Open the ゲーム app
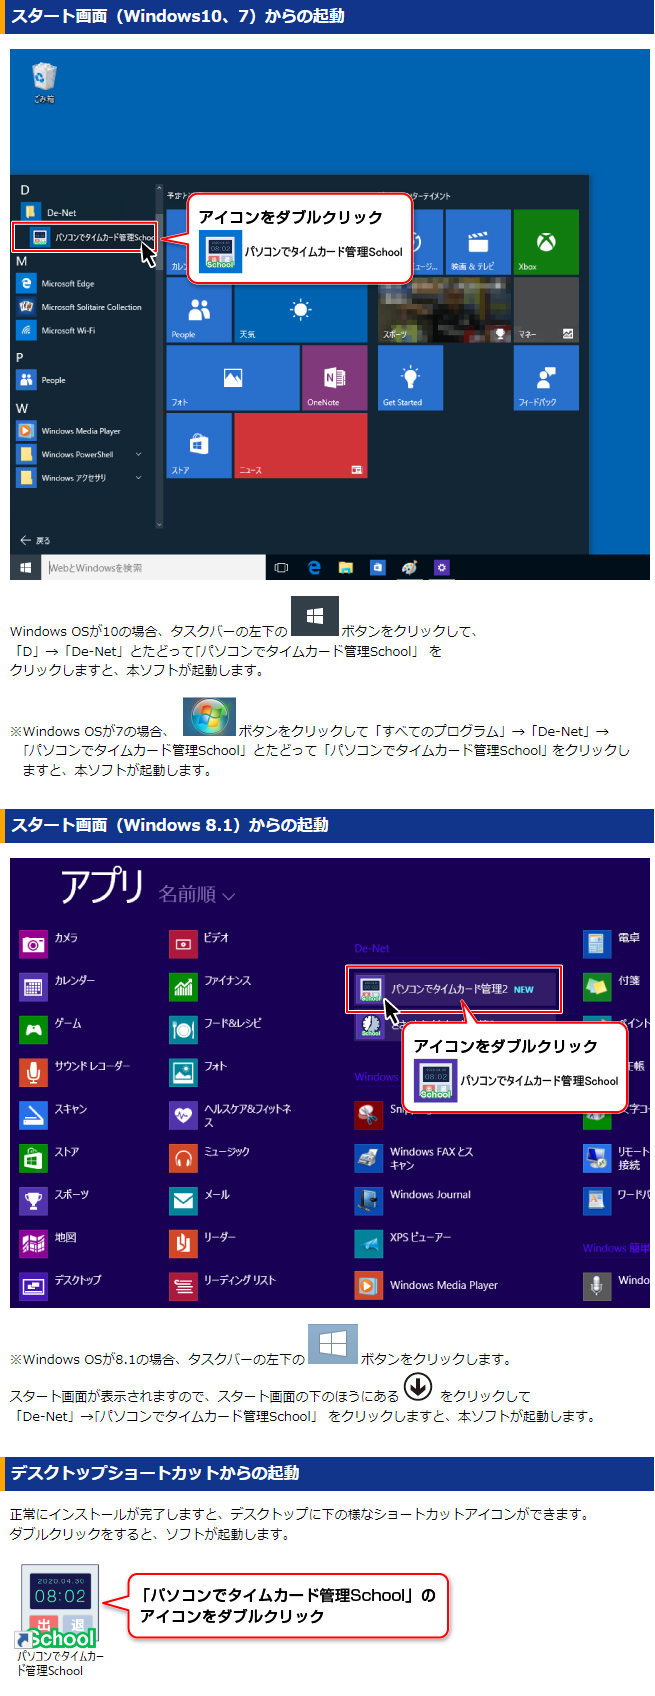Image resolution: width=655 pixels, height=1696 pixels. tap(52, 1029)
